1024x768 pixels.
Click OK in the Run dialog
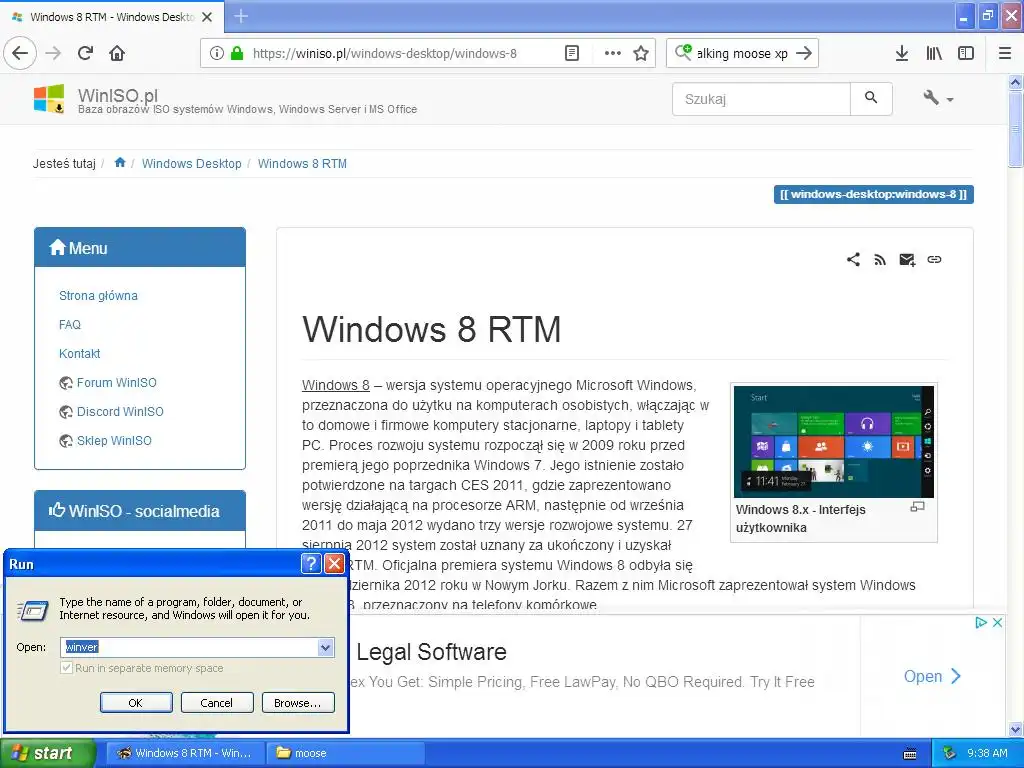(x=136, y=703)
